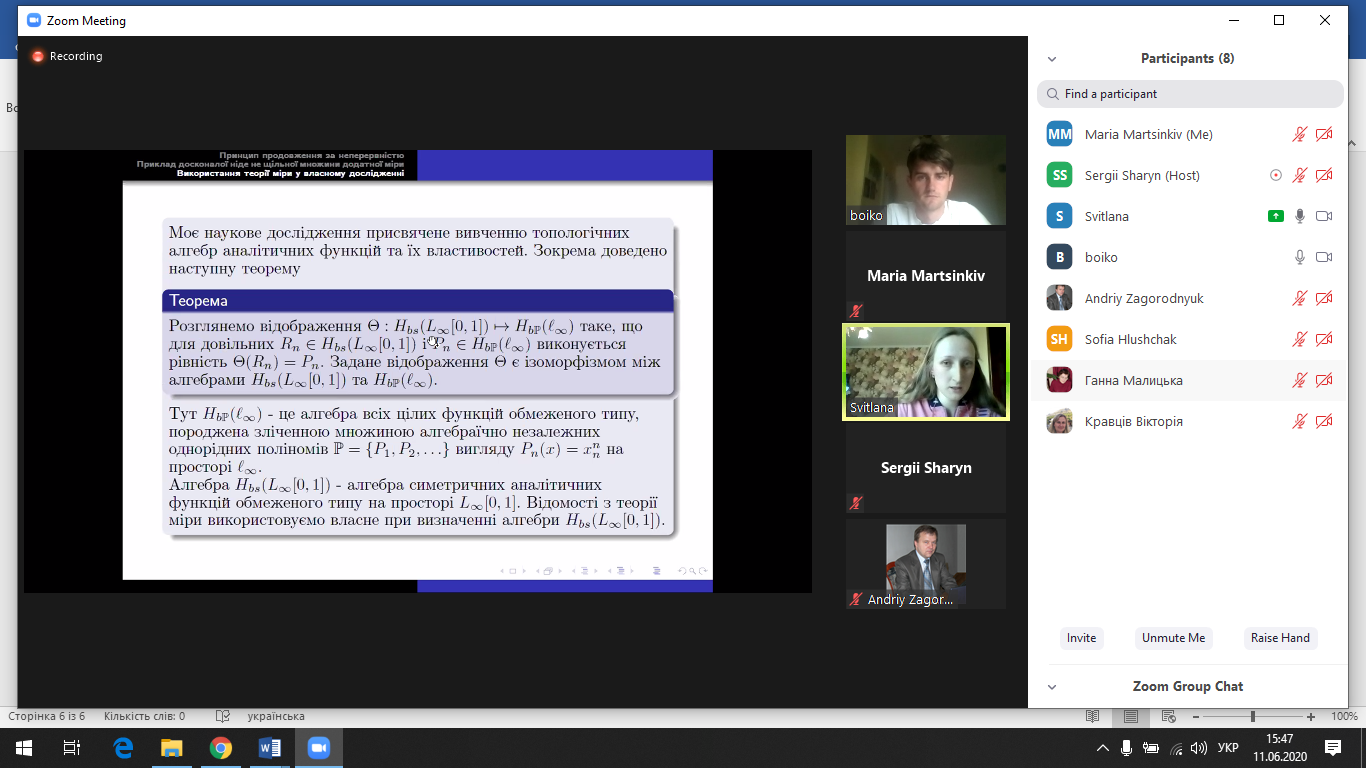Click the Word icon in the taskbar
This screenshot has height=768, width=1366.
click(x=270, y=747)
